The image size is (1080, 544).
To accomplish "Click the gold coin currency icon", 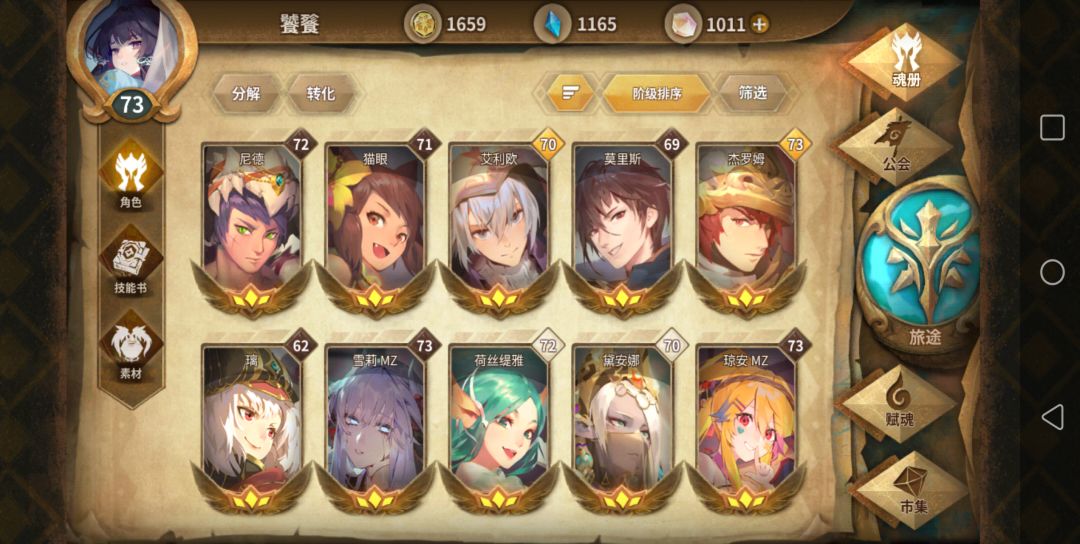I will [x=422, y=23].
